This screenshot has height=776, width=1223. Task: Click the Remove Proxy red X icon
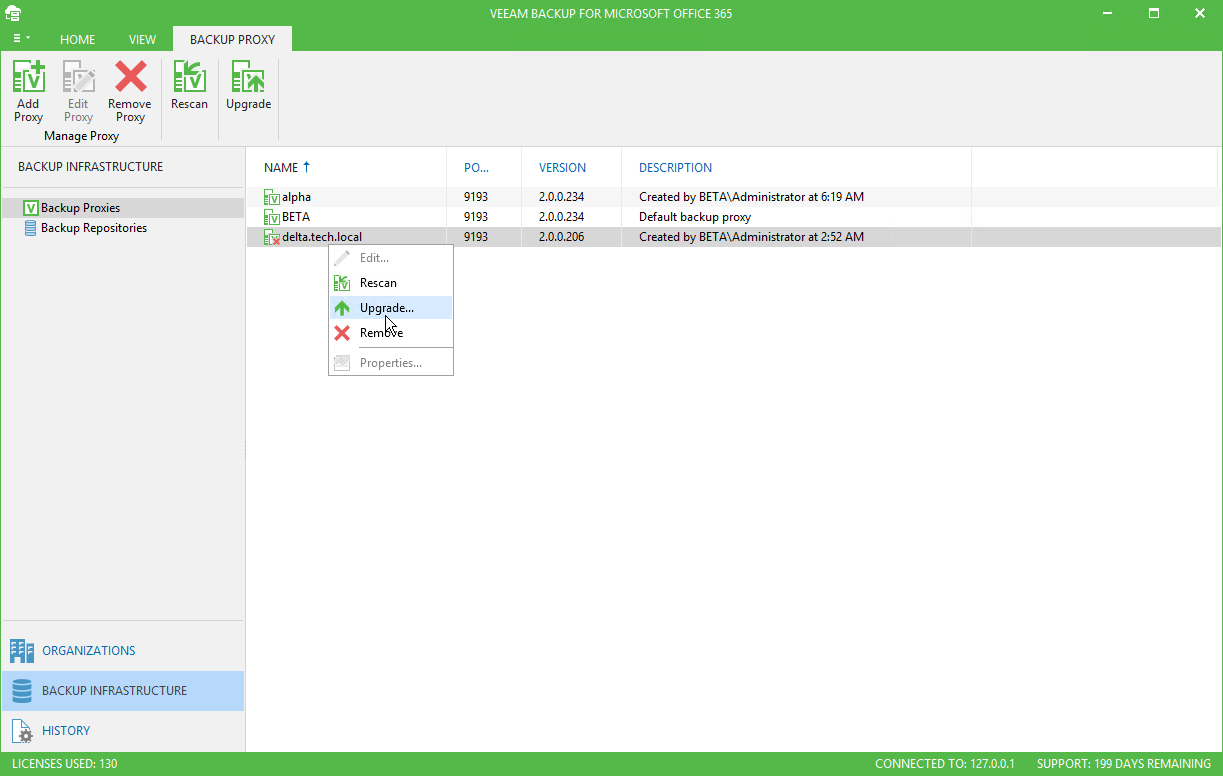tap(130, 77)
